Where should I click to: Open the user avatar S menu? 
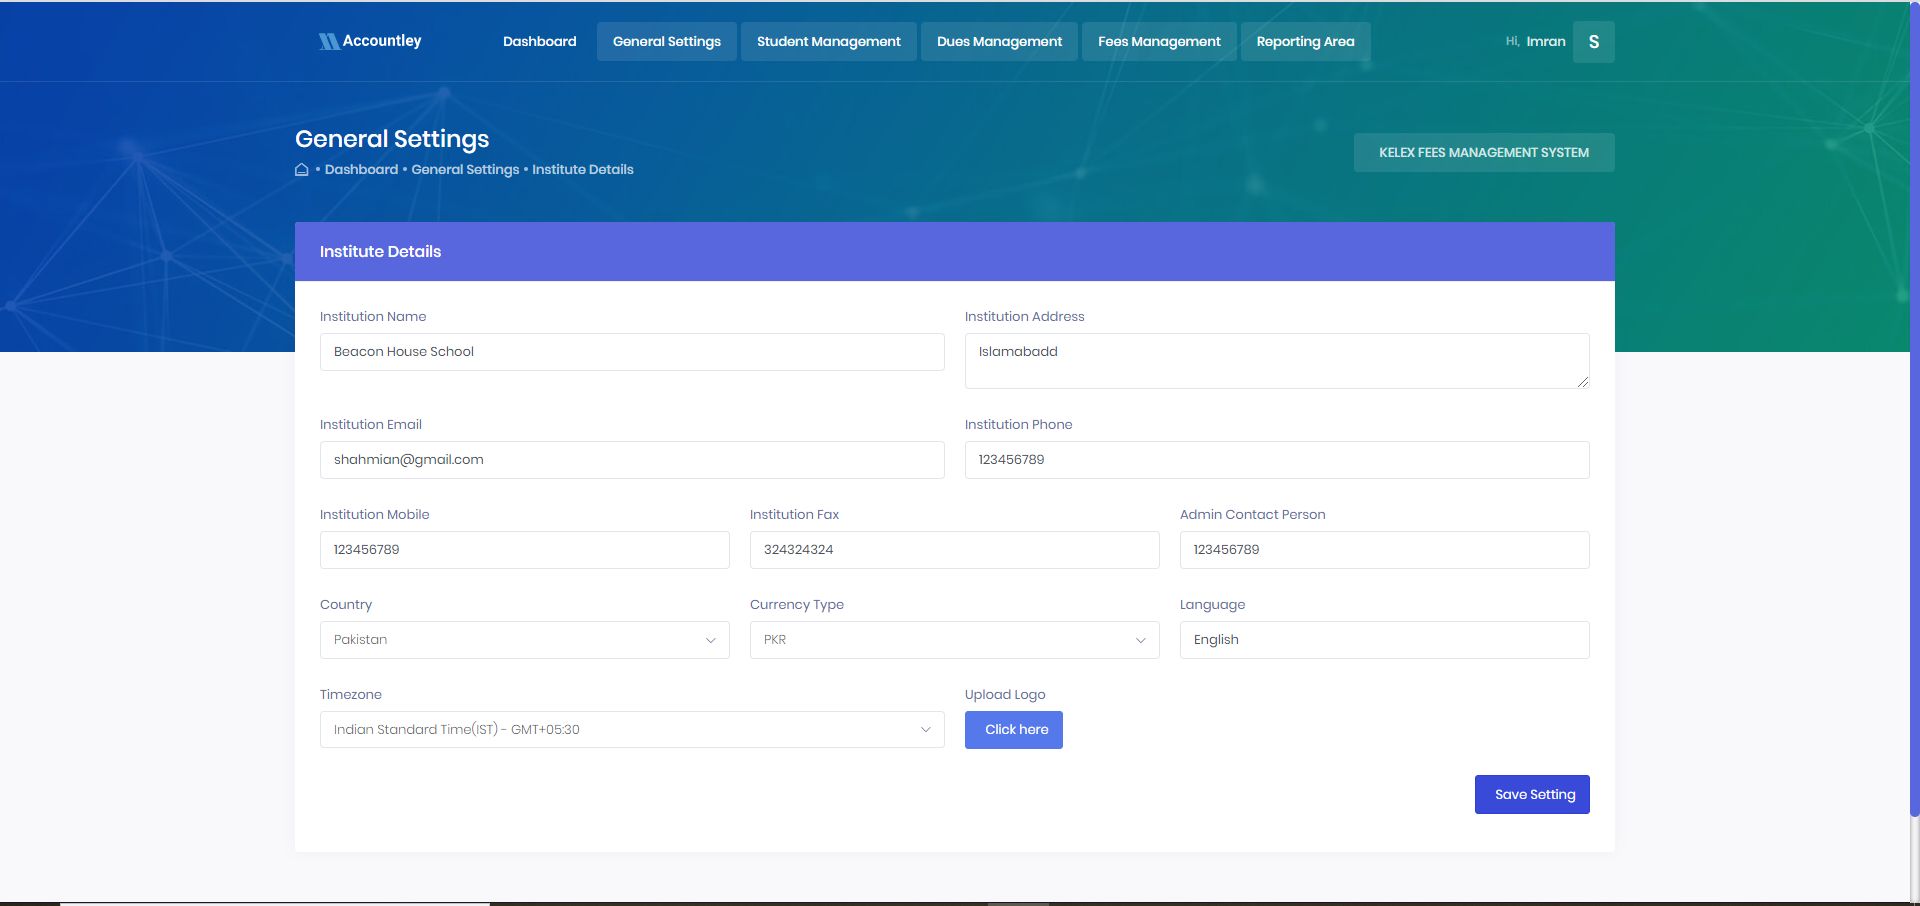[x=1593, y=42]
